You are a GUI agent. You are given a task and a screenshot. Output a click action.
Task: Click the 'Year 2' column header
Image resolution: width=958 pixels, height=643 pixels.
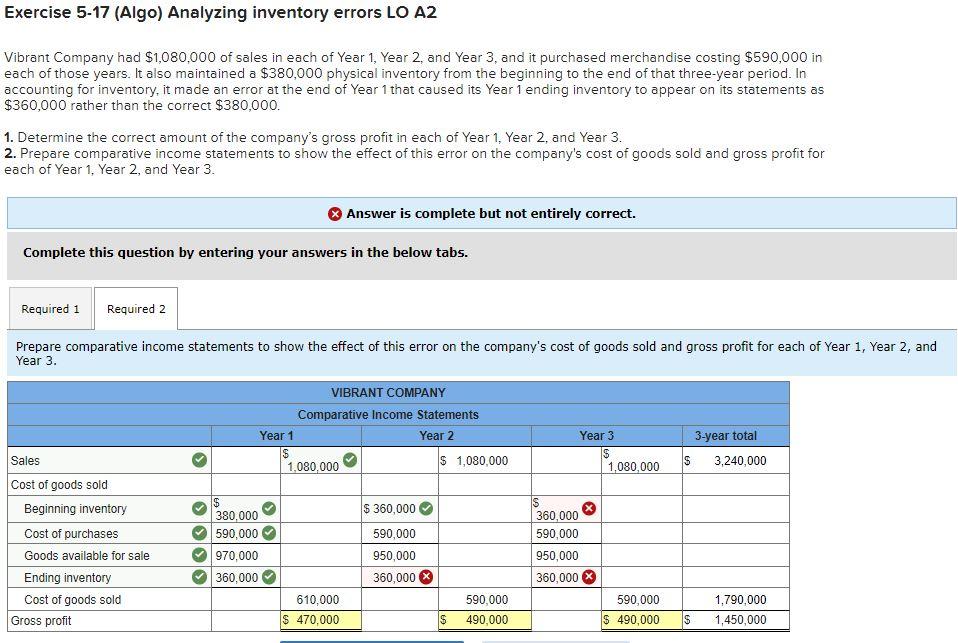click(436, 436)
